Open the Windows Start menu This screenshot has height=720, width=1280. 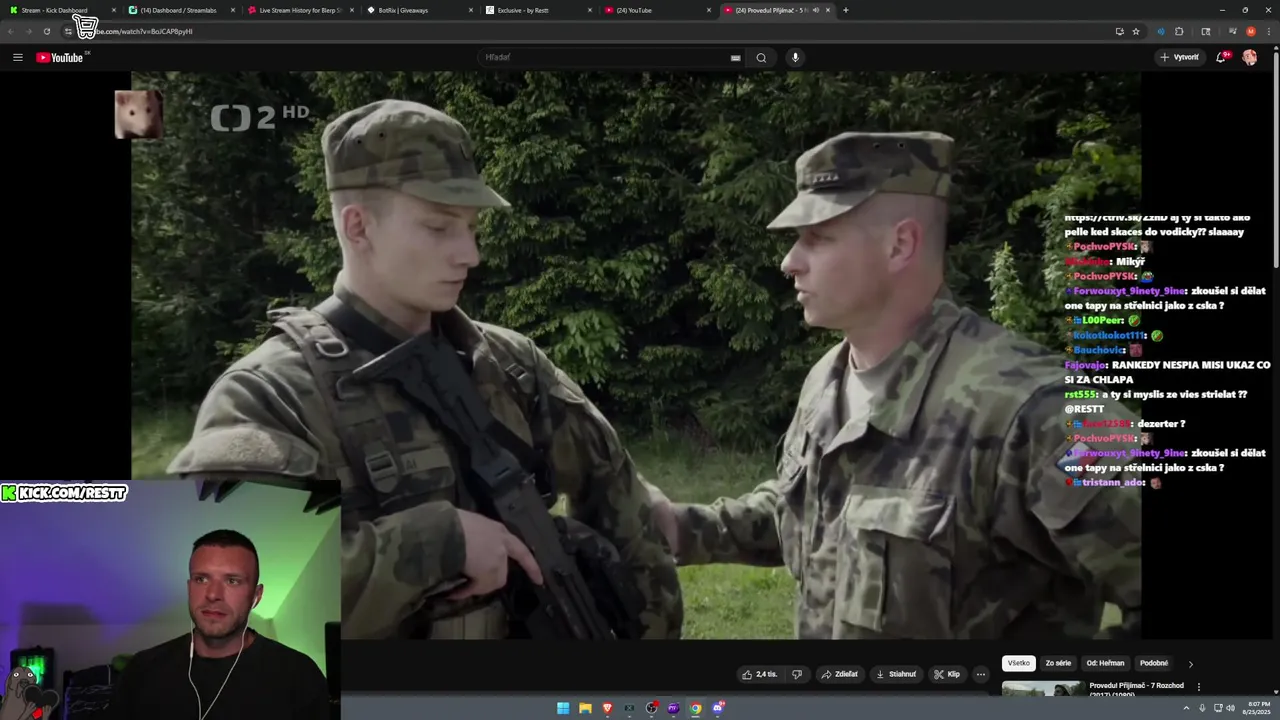pyautogui.click(x=563, y=708)
